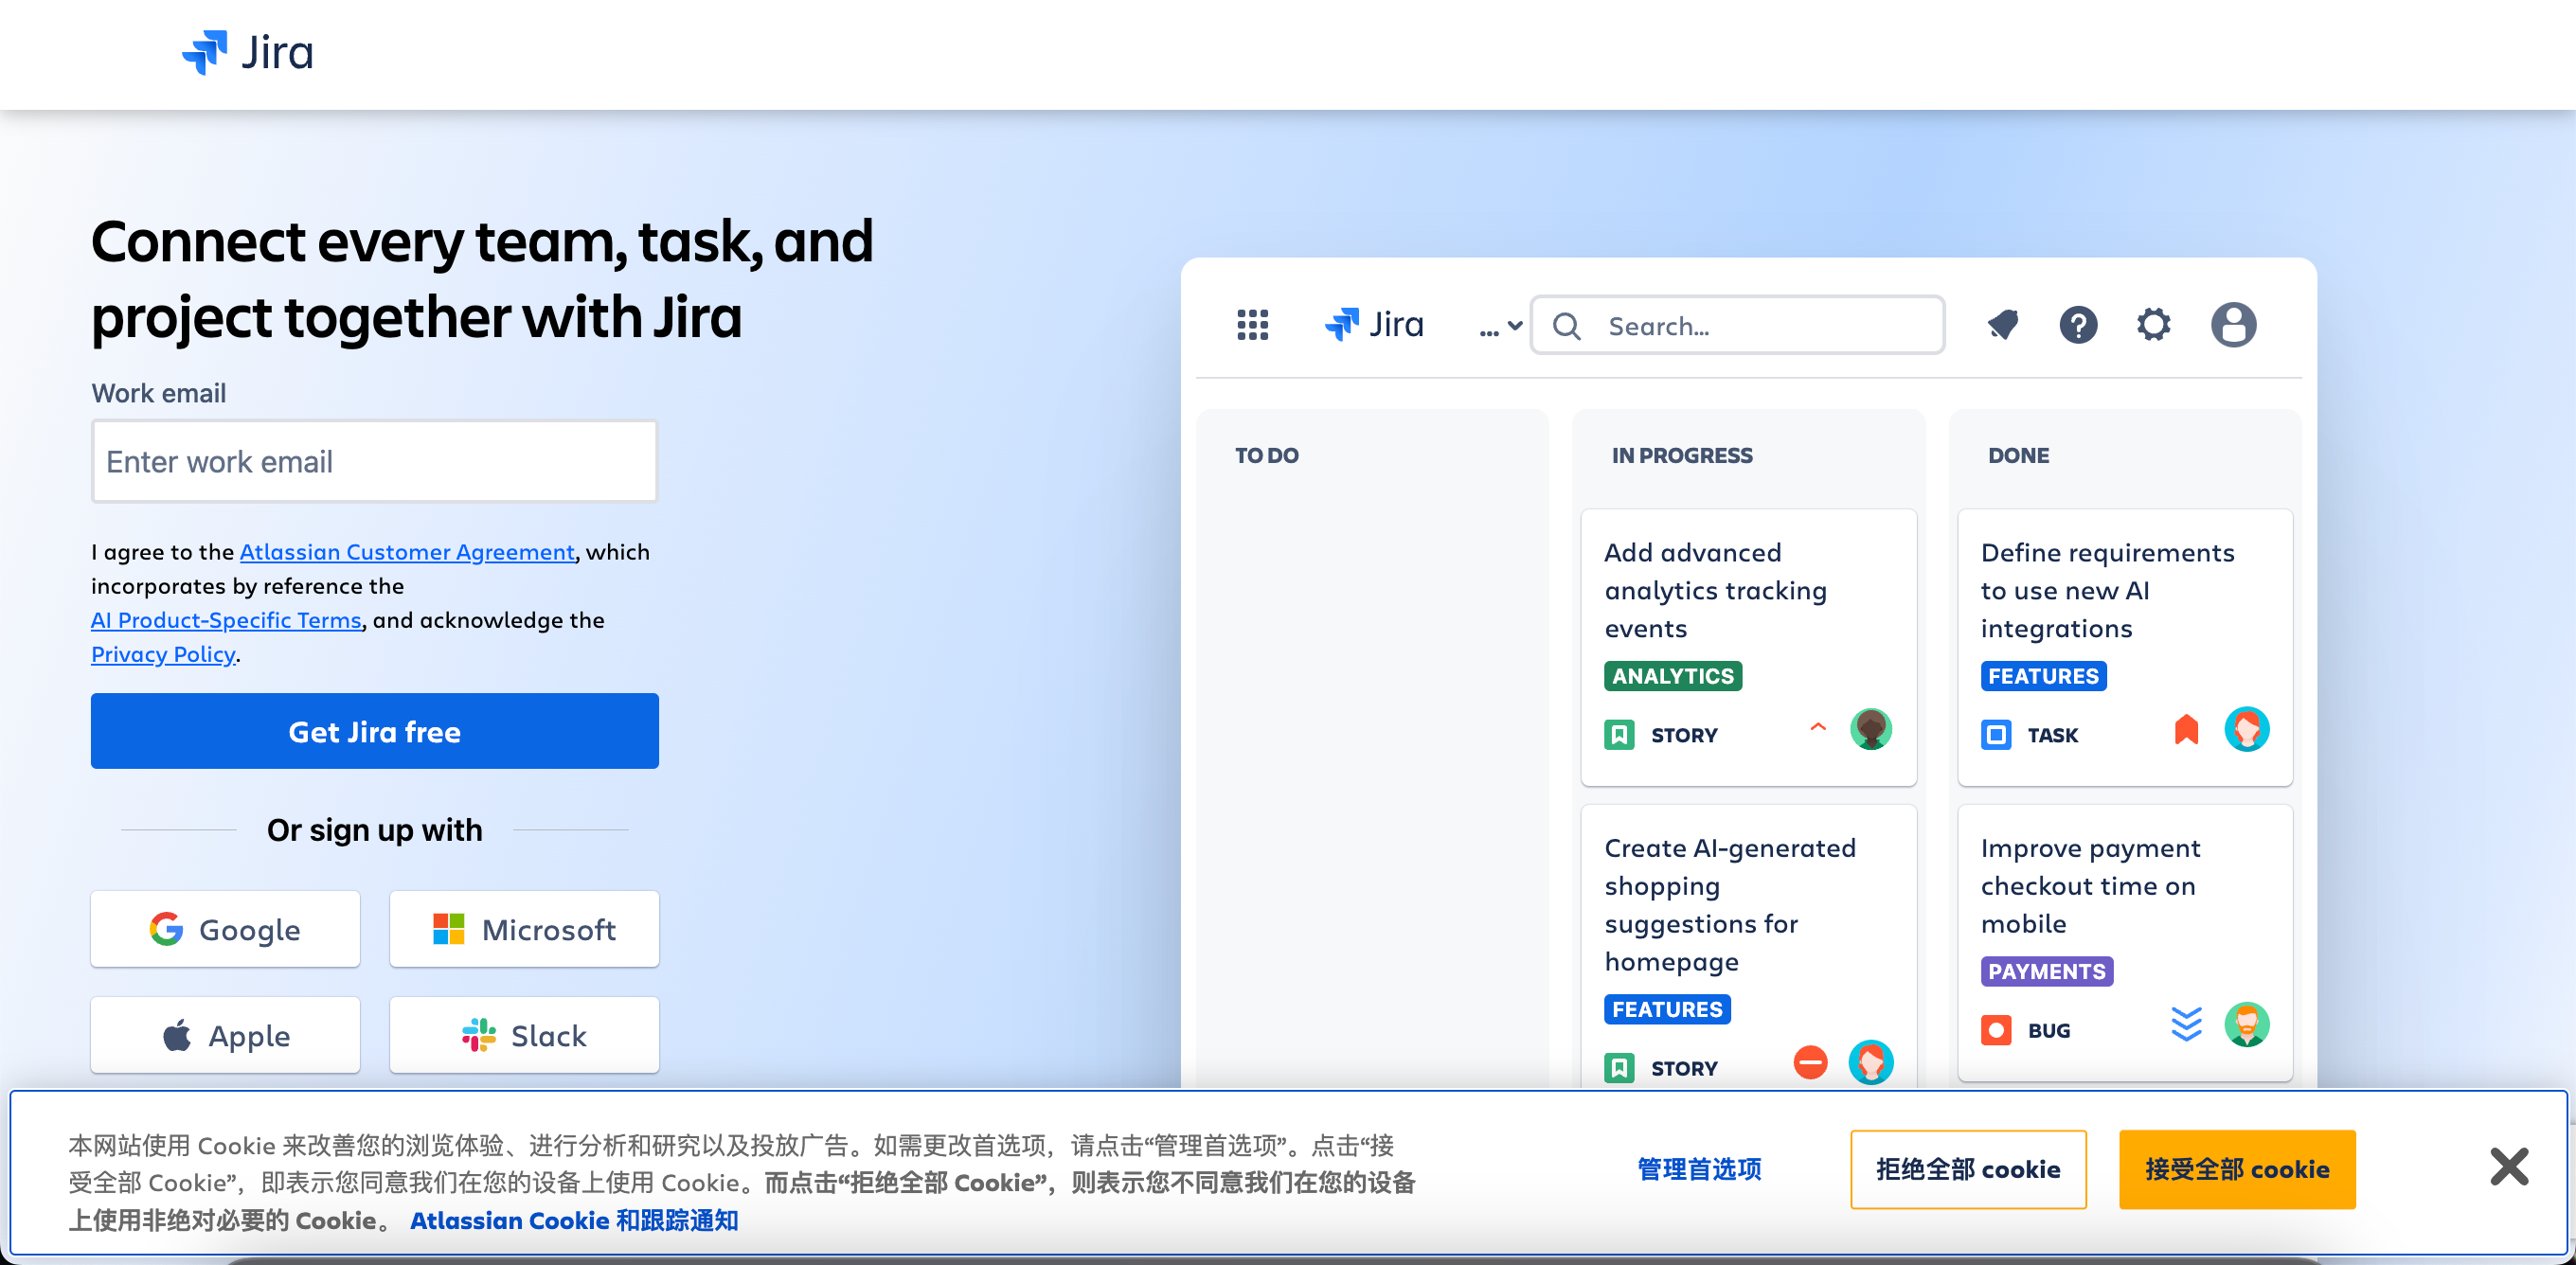
Task: Click the STORY label on analytics card
Action: 1683,735
